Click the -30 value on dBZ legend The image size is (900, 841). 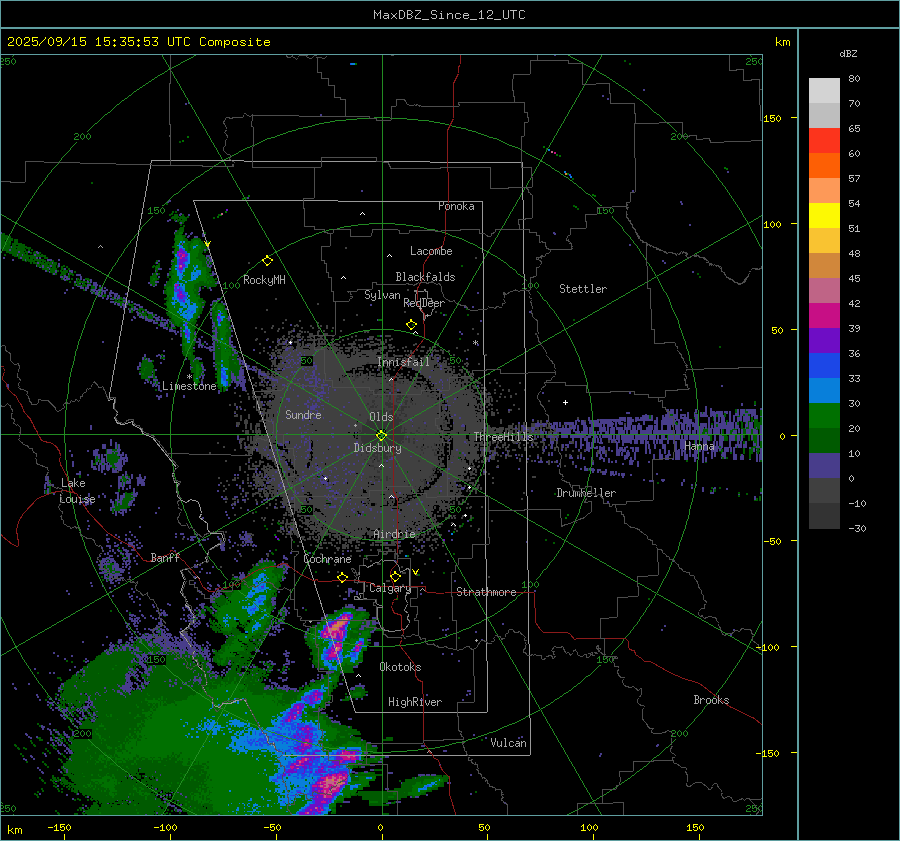point(857,529)
